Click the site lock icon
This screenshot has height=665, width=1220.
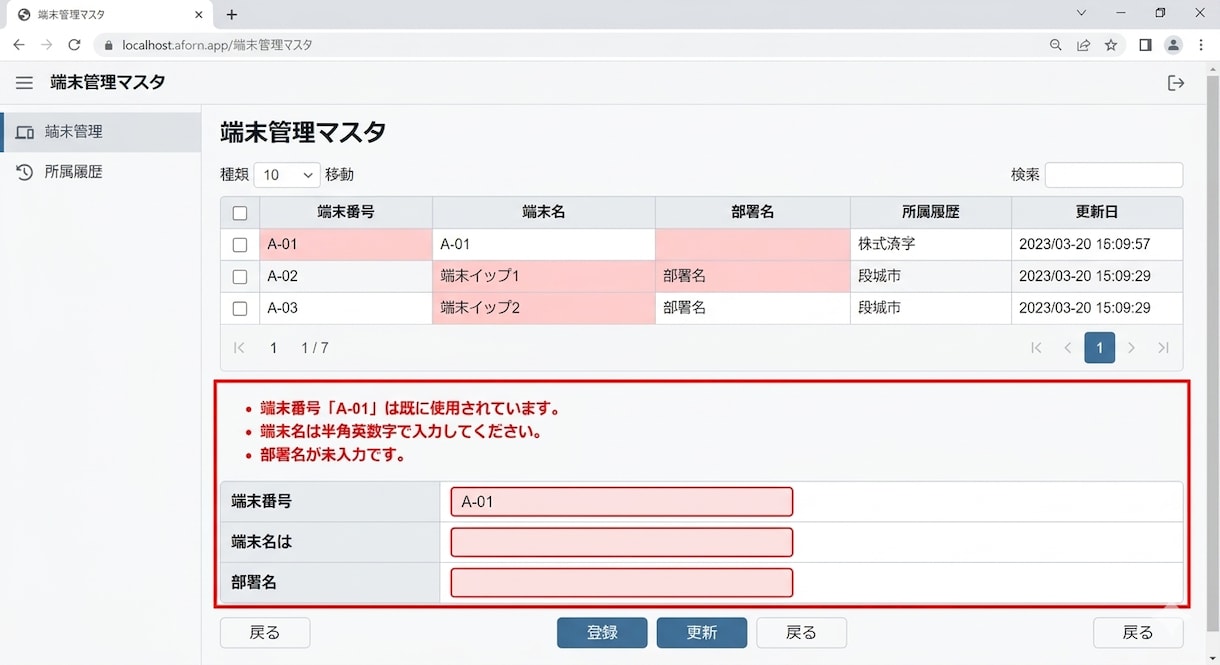pos(109,45)
